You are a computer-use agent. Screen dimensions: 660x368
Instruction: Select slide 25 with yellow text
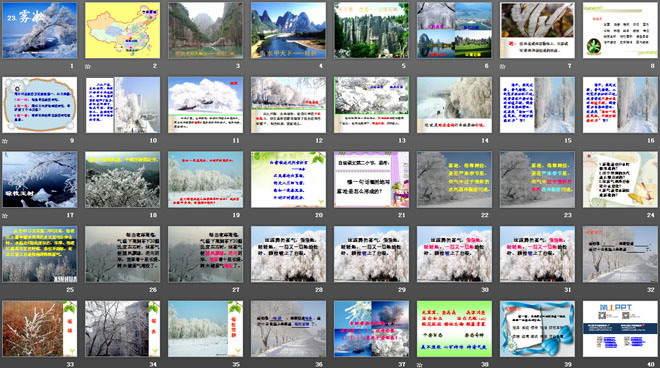pyautogui.click(x=40, y=254)
